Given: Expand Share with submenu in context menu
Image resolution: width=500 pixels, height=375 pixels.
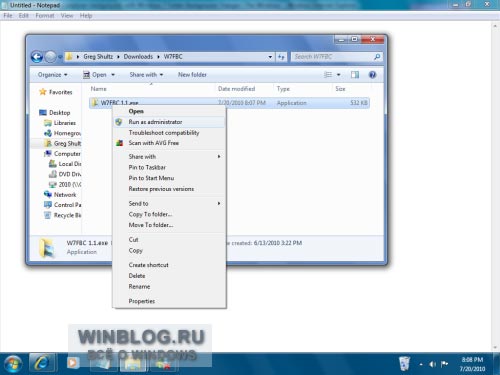Looking at the screenshot, I should point(219,156).
